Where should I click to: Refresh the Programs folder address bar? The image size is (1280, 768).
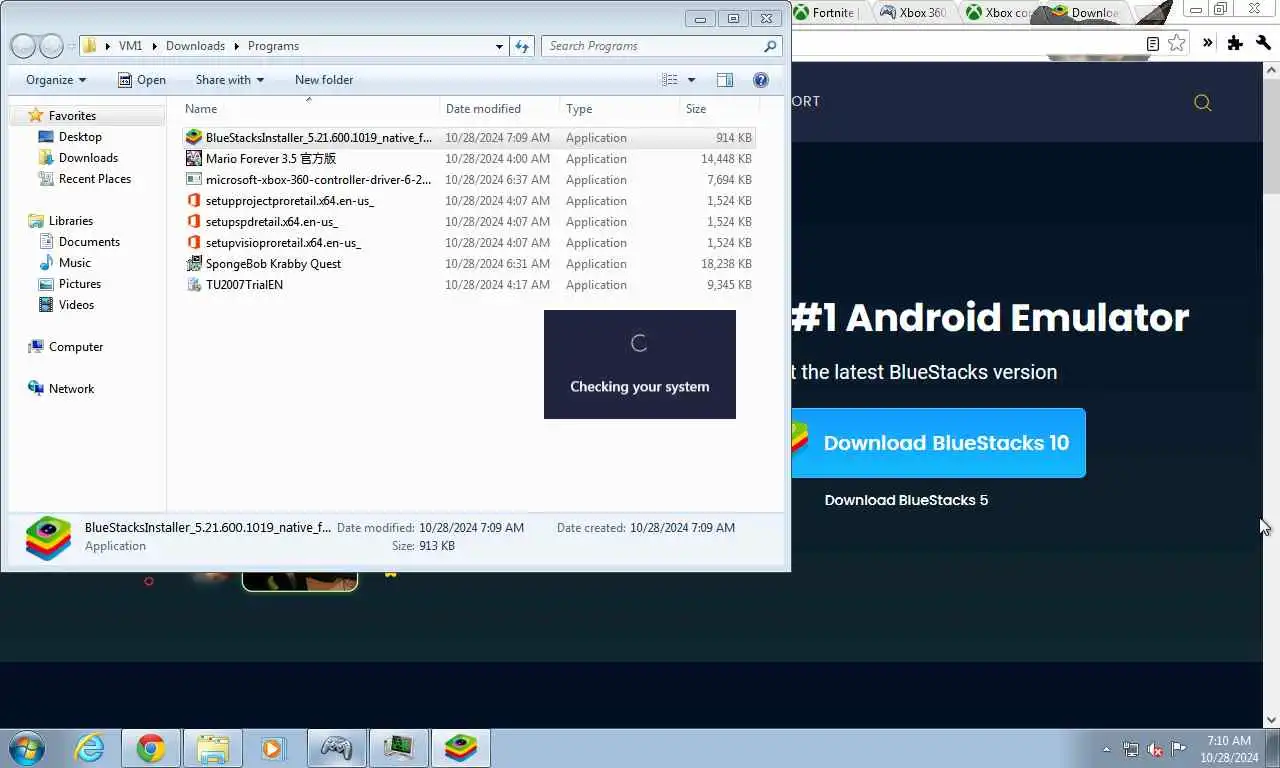pyautogui.click(x=522, y=46)
